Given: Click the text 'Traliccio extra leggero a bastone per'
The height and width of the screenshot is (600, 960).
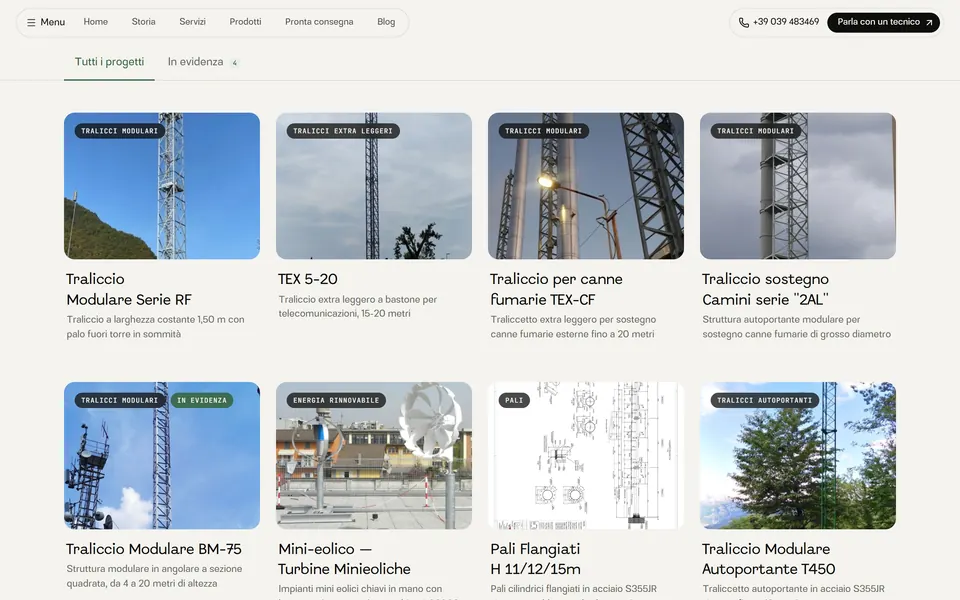Looking at the screenshot, I should pos(358,299).
